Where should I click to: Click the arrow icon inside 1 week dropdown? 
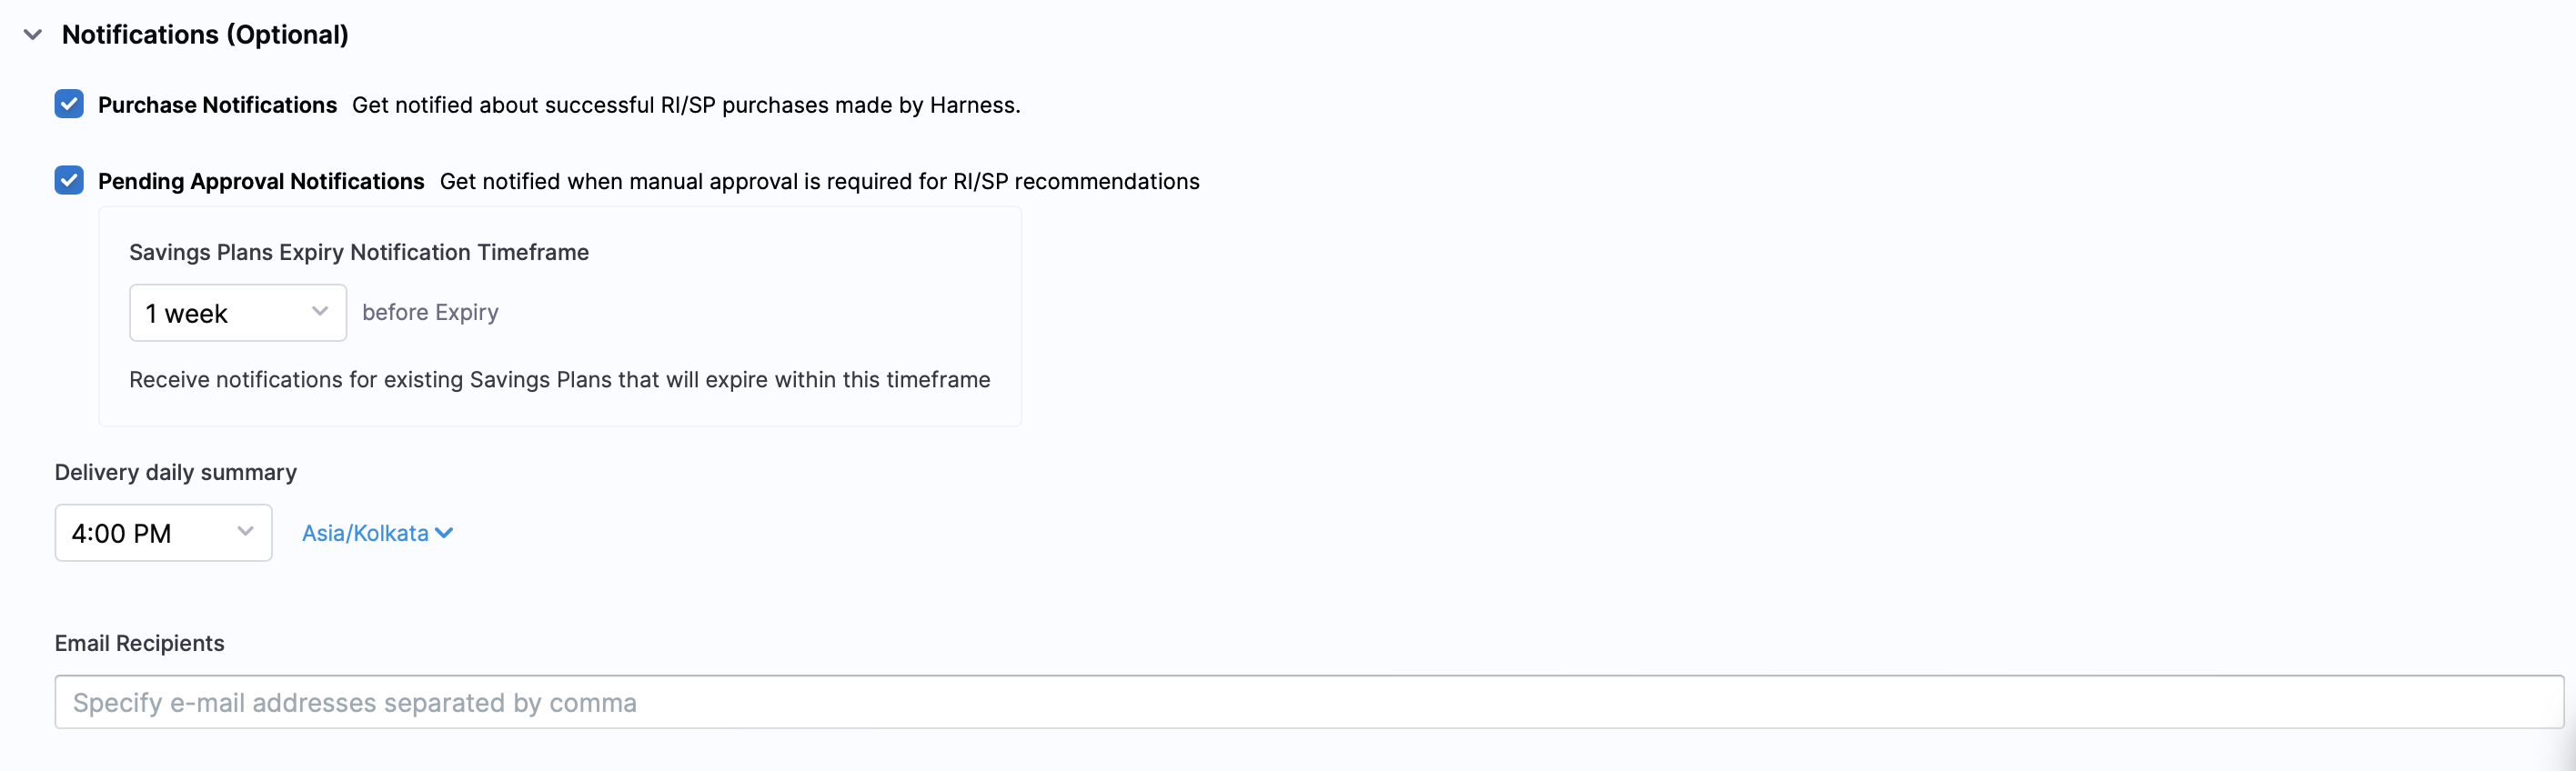click(x=320, y=312)
